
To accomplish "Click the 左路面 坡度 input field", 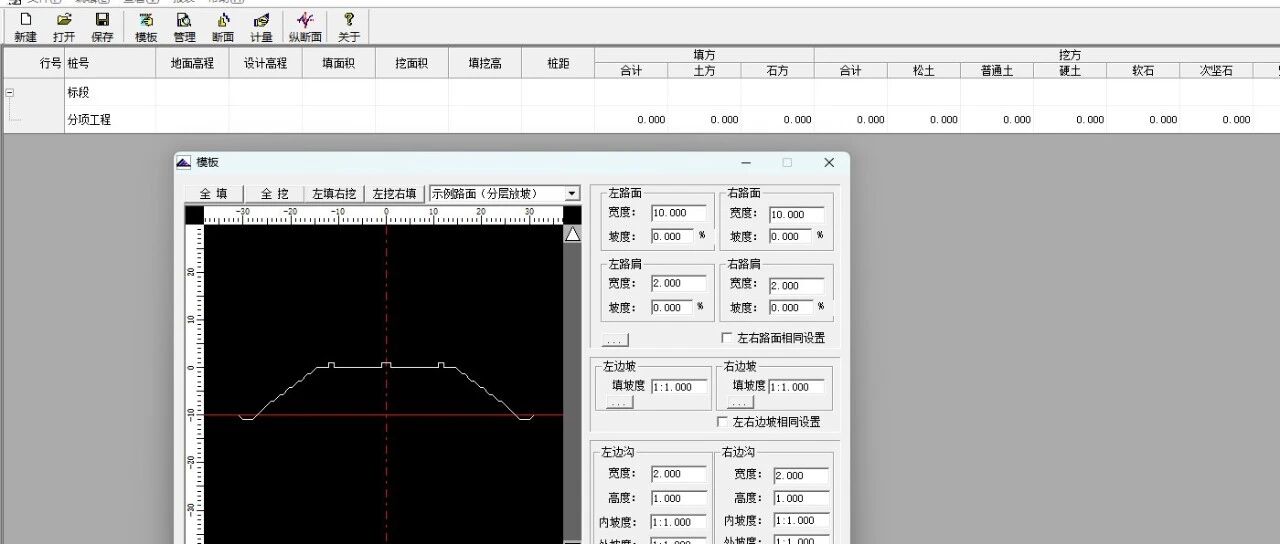I will pos(672,237).
